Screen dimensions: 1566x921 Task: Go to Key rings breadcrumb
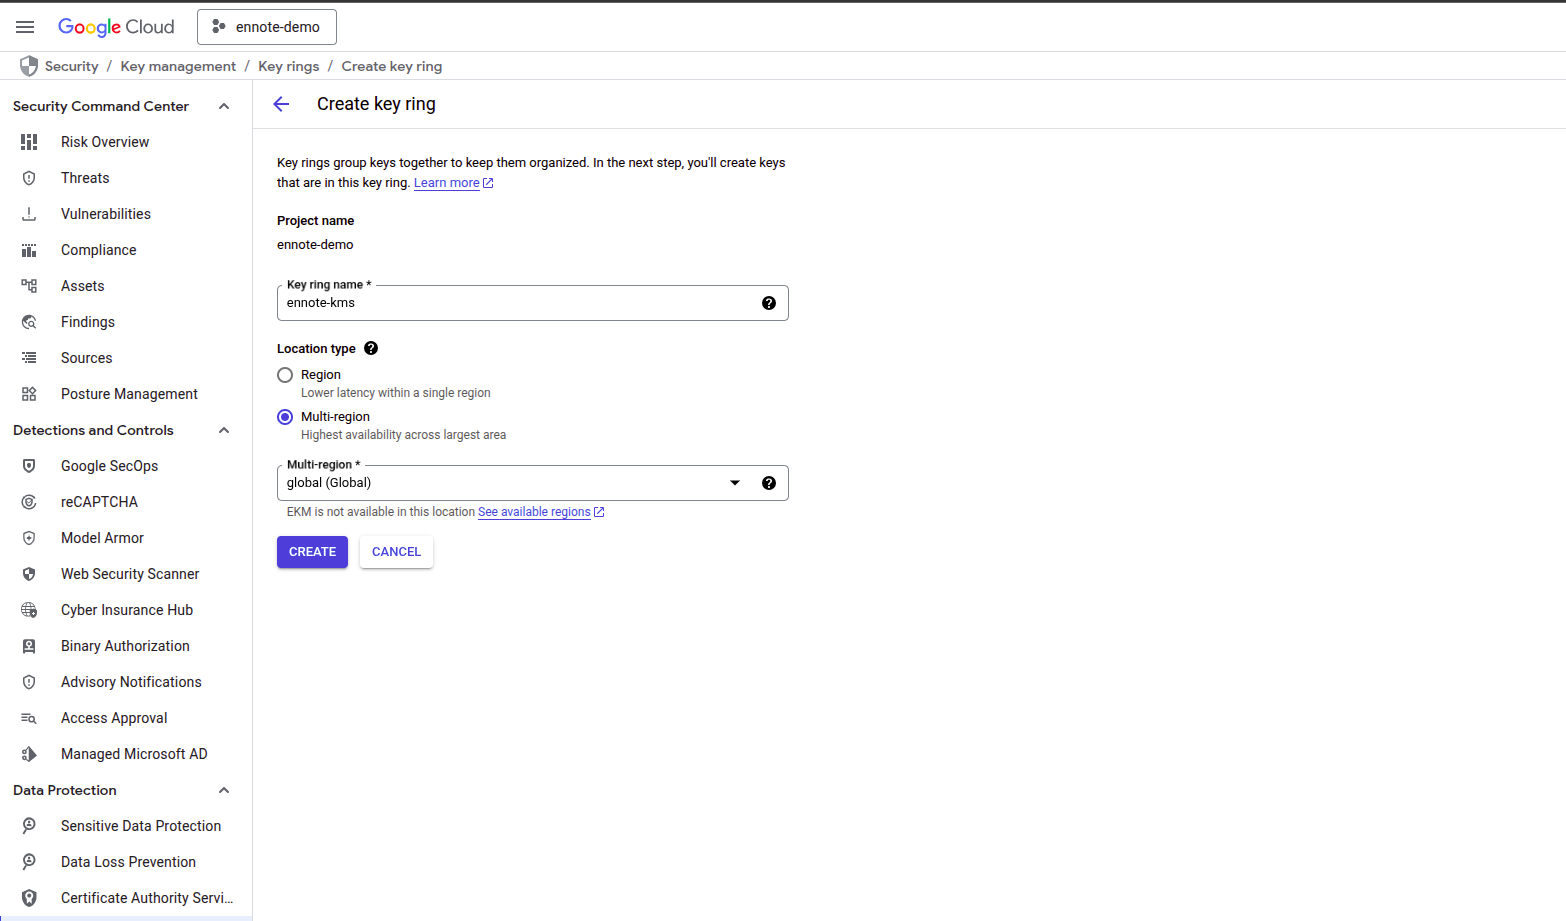point(289,66)
